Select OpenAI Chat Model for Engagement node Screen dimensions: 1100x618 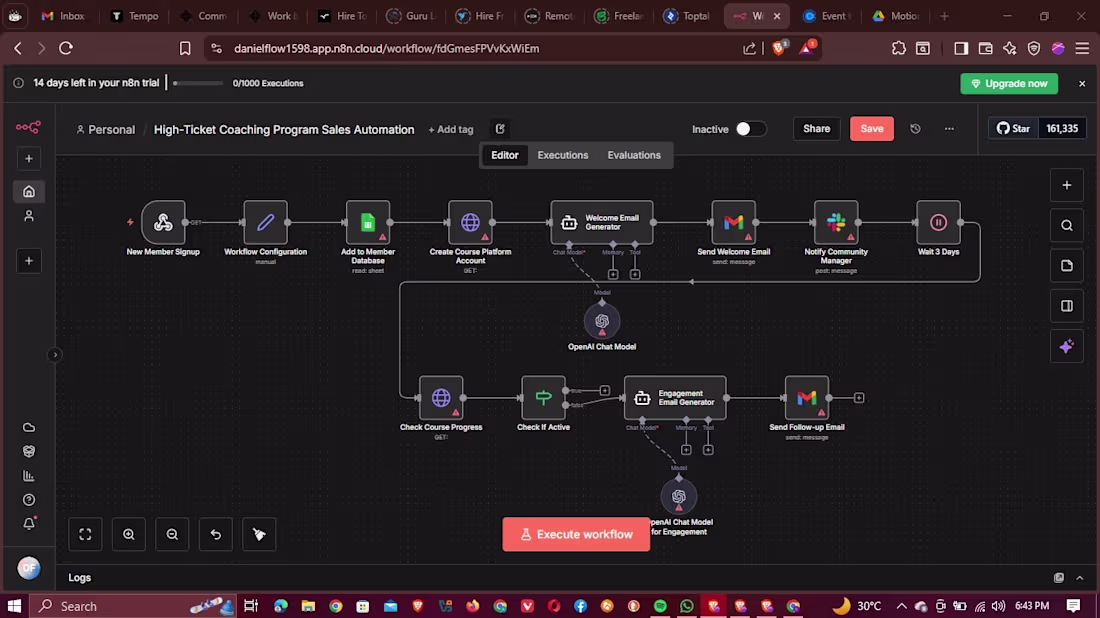pyautogui.click(x=678, y=497)
